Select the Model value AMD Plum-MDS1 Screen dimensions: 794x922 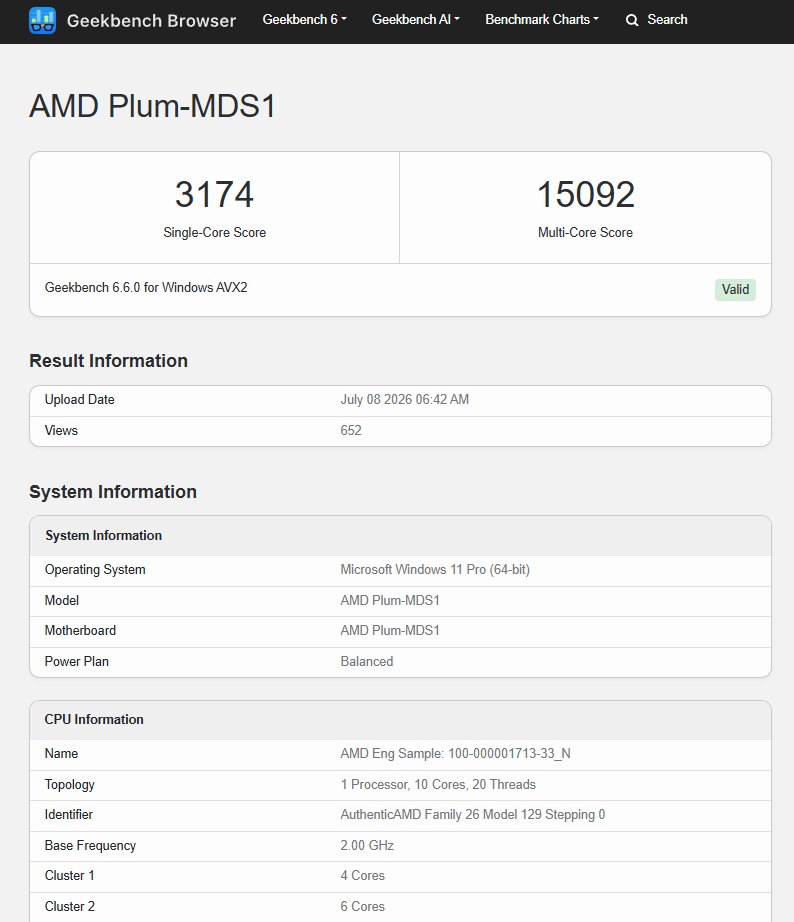[390, 600]
